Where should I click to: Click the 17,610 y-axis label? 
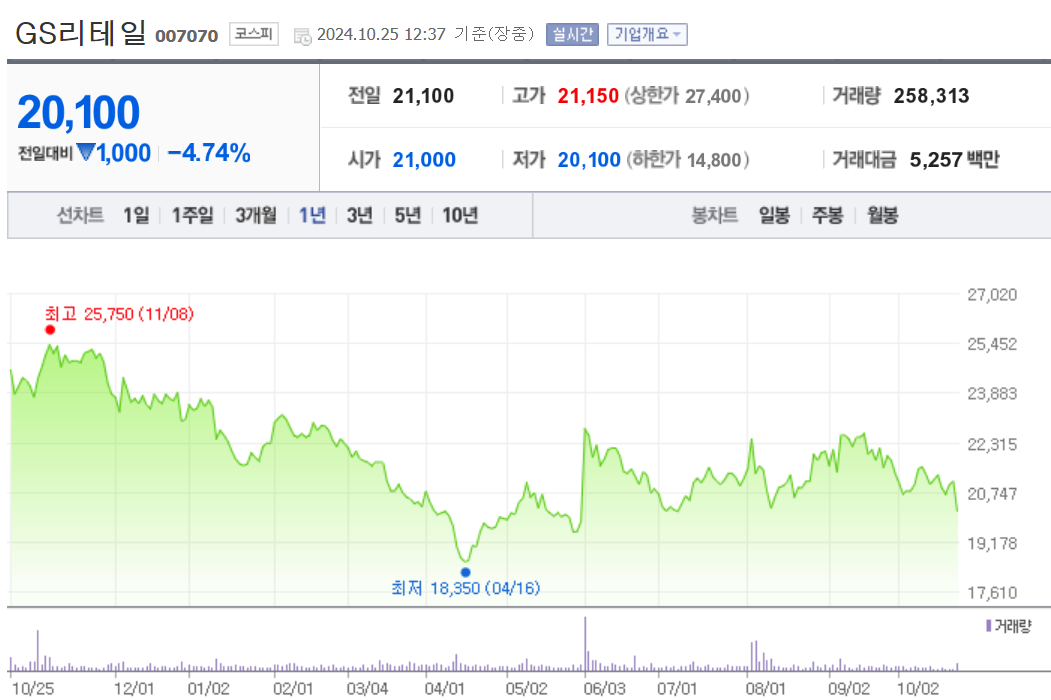[x=992, y=593]
